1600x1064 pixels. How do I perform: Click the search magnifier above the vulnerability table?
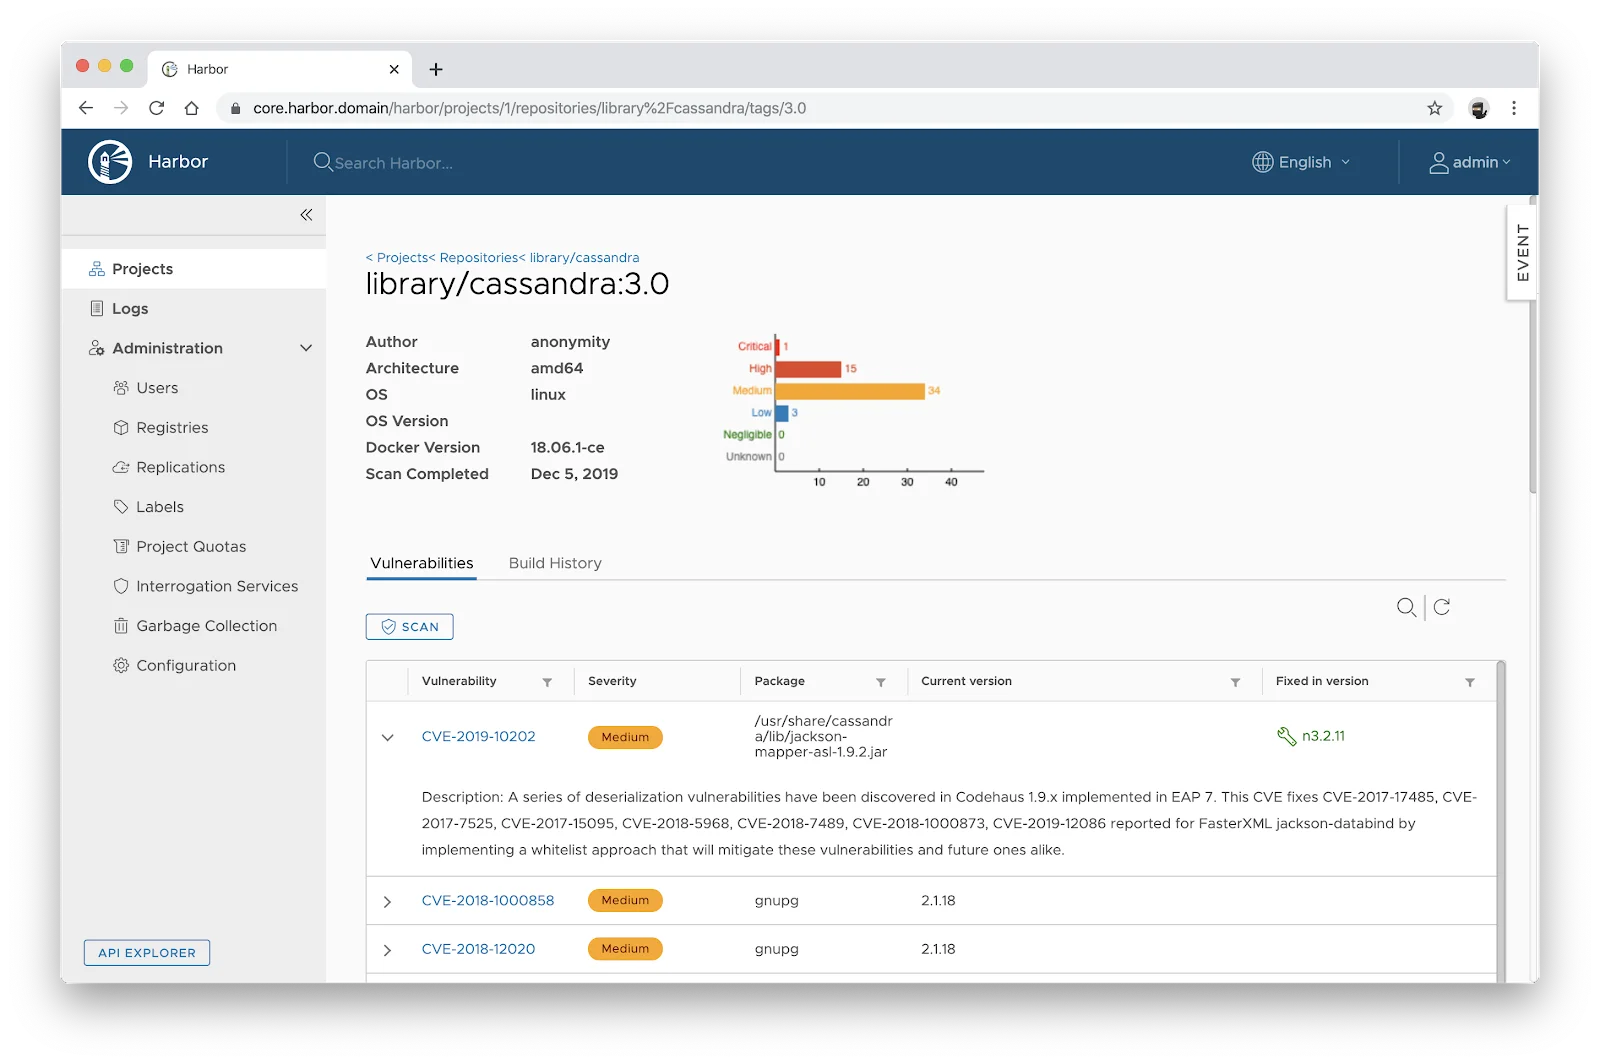(x=1404, y=607)
